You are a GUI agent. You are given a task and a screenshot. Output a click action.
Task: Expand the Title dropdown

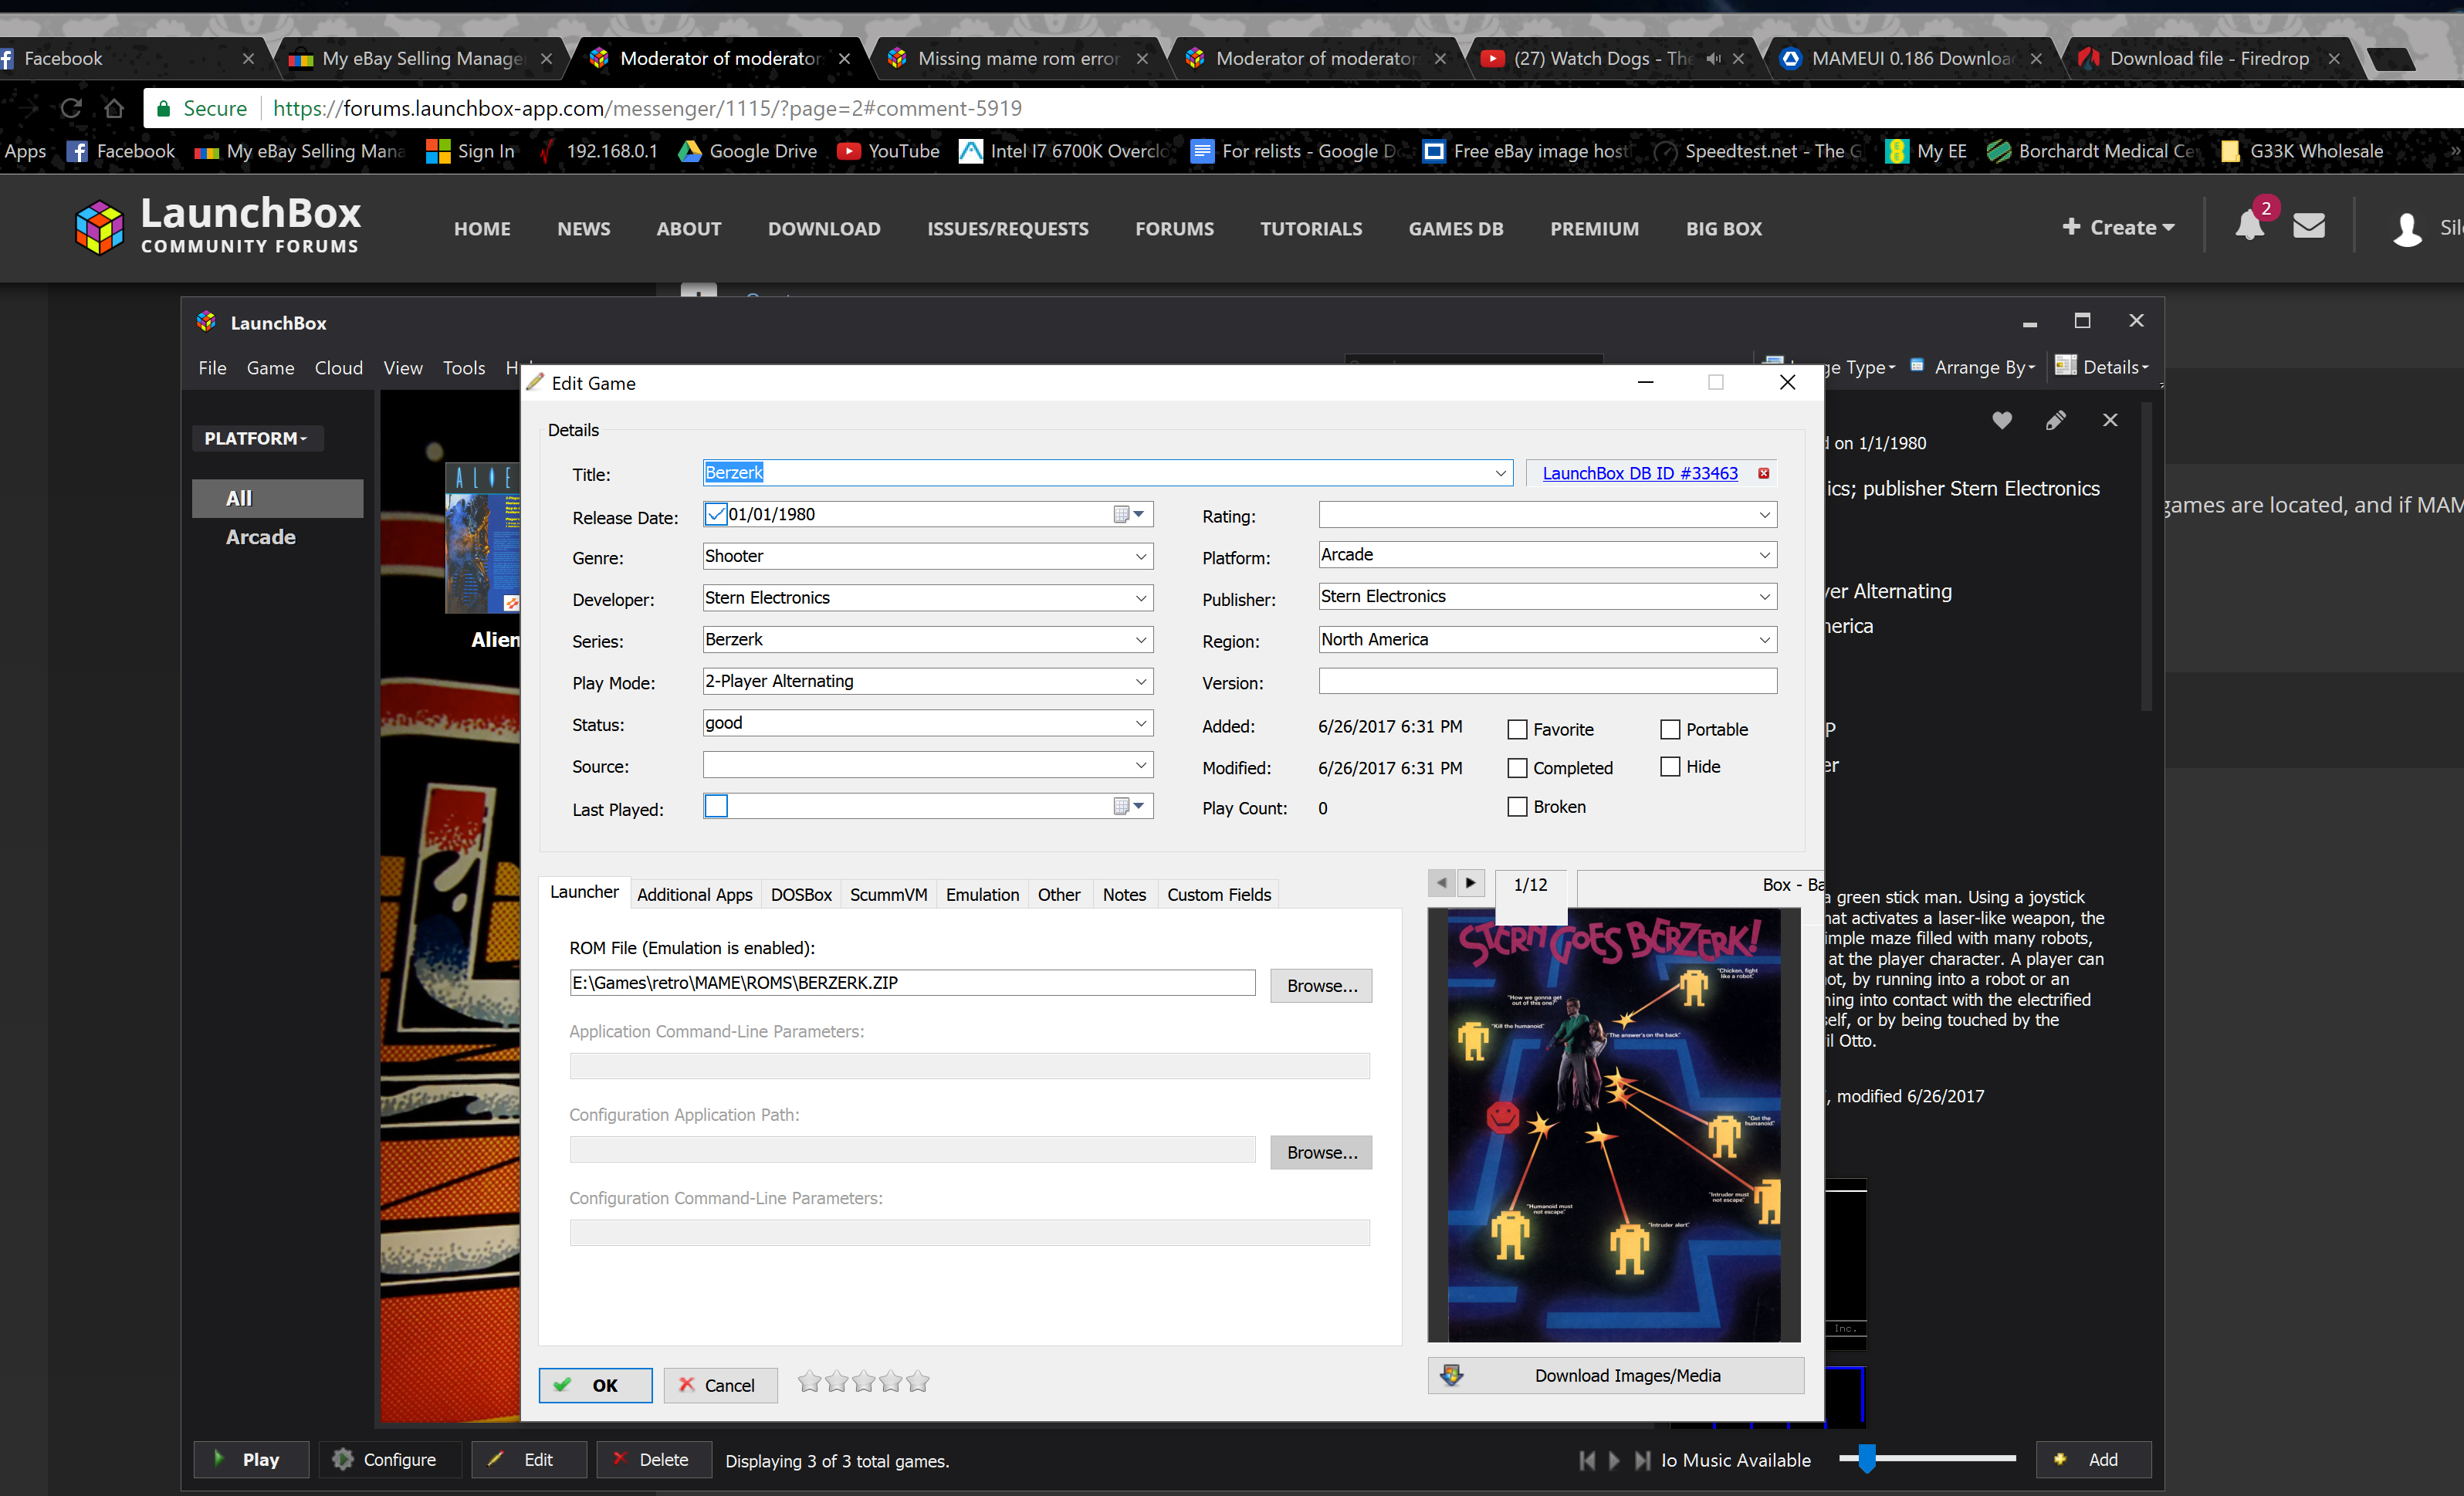[1501, 473]
